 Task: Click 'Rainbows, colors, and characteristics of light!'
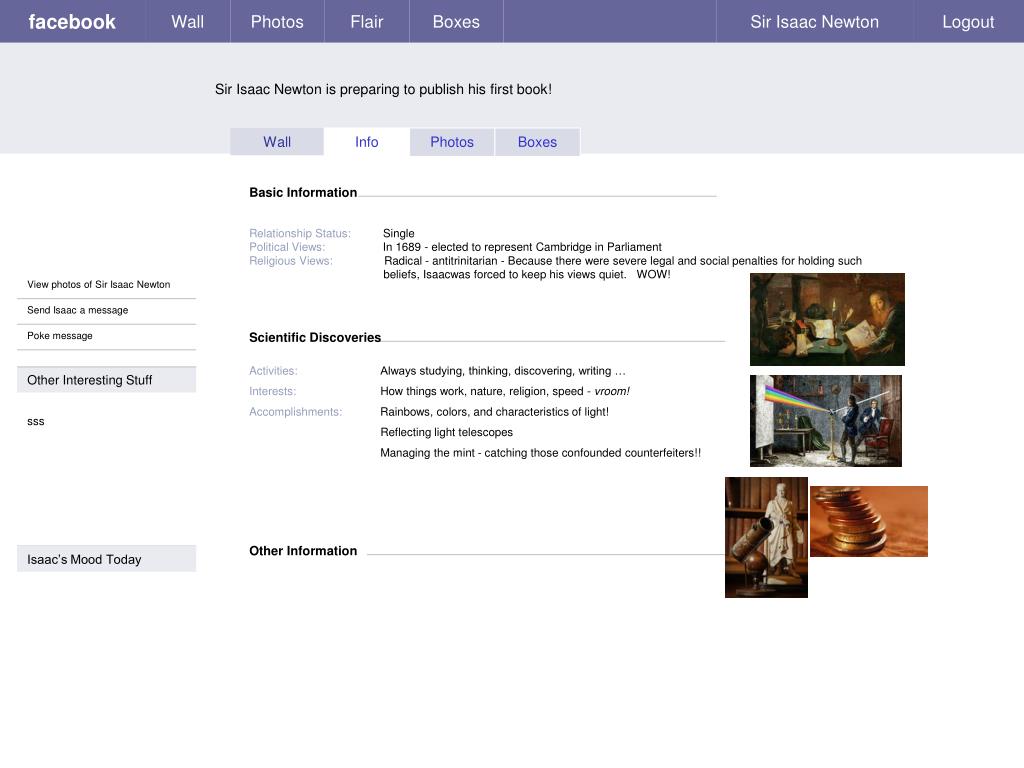pyautogui.click(x=494, y=412)
